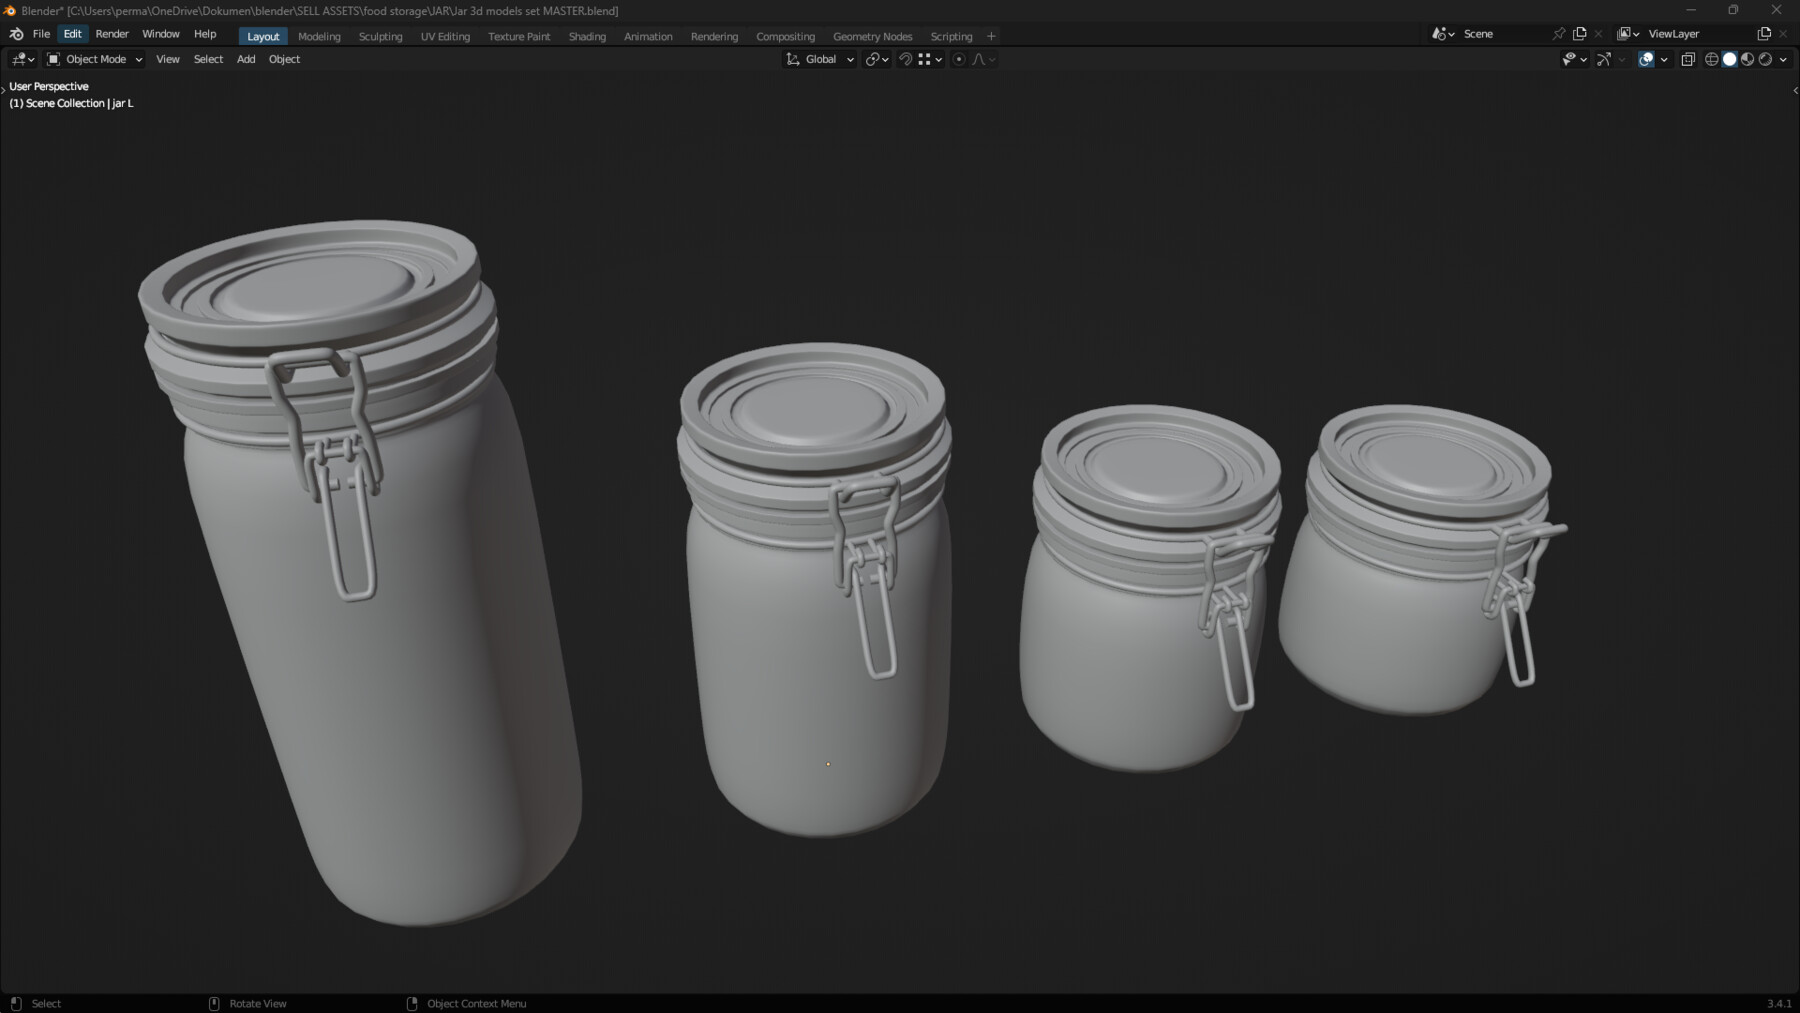Pin the current Scene
The image size is (1800, 1013).
pos(1558,33)
